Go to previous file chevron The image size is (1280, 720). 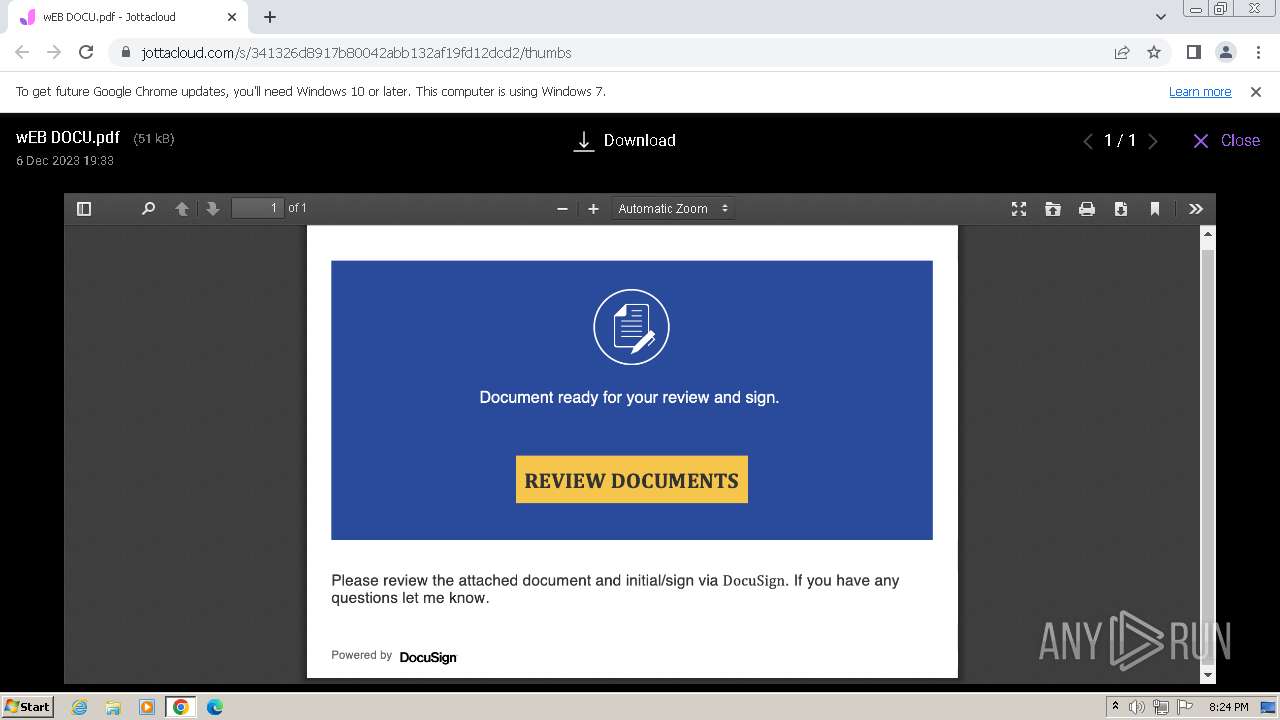pyautogui.click(x=1088, y=141)
